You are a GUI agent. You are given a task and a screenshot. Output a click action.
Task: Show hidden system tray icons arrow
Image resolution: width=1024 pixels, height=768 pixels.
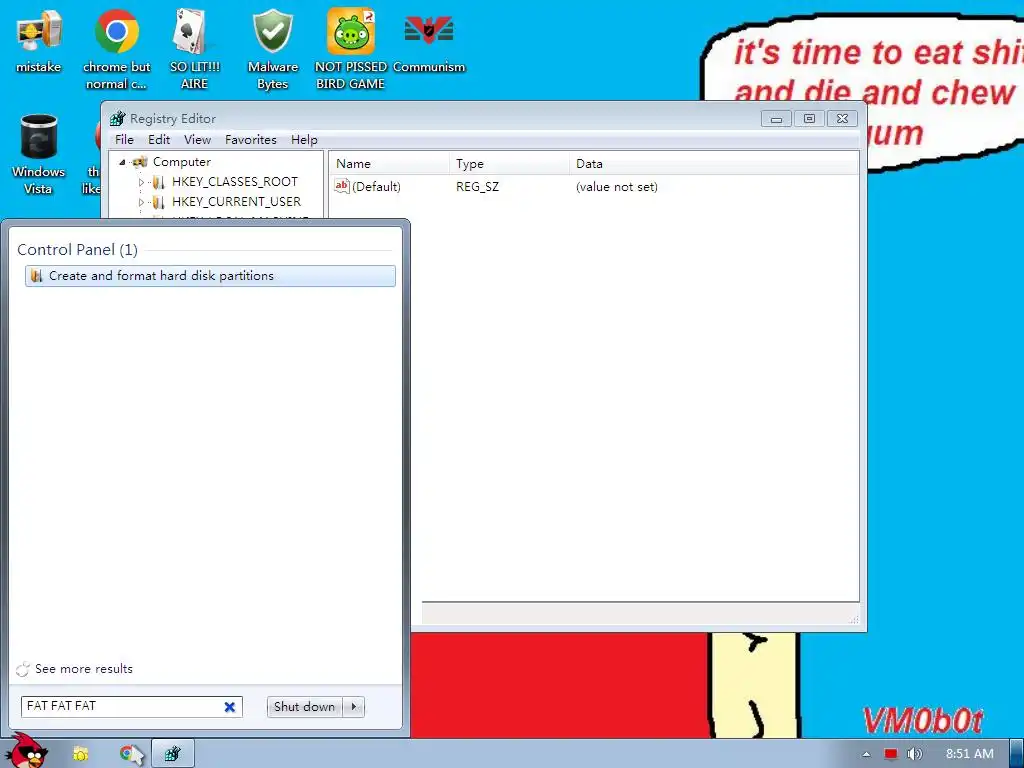pyautogui.click(x=866, y=754)
